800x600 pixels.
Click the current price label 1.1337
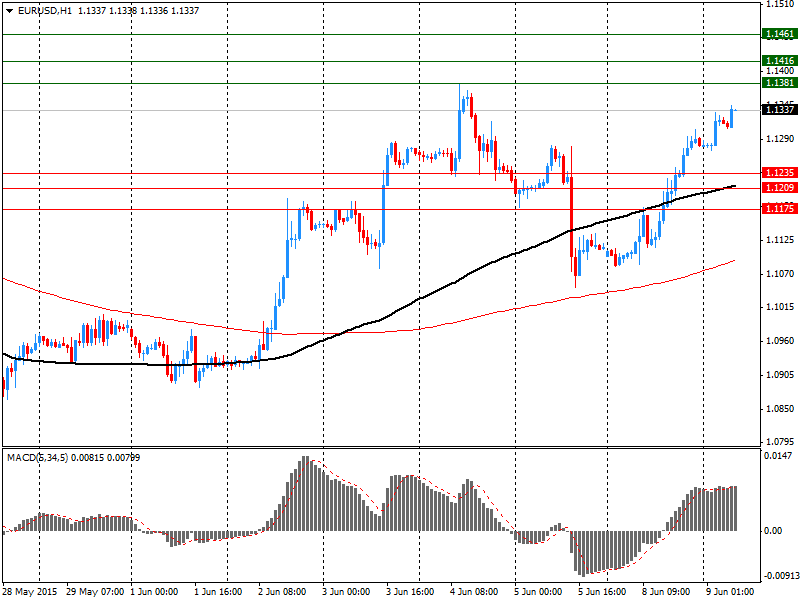780,110
